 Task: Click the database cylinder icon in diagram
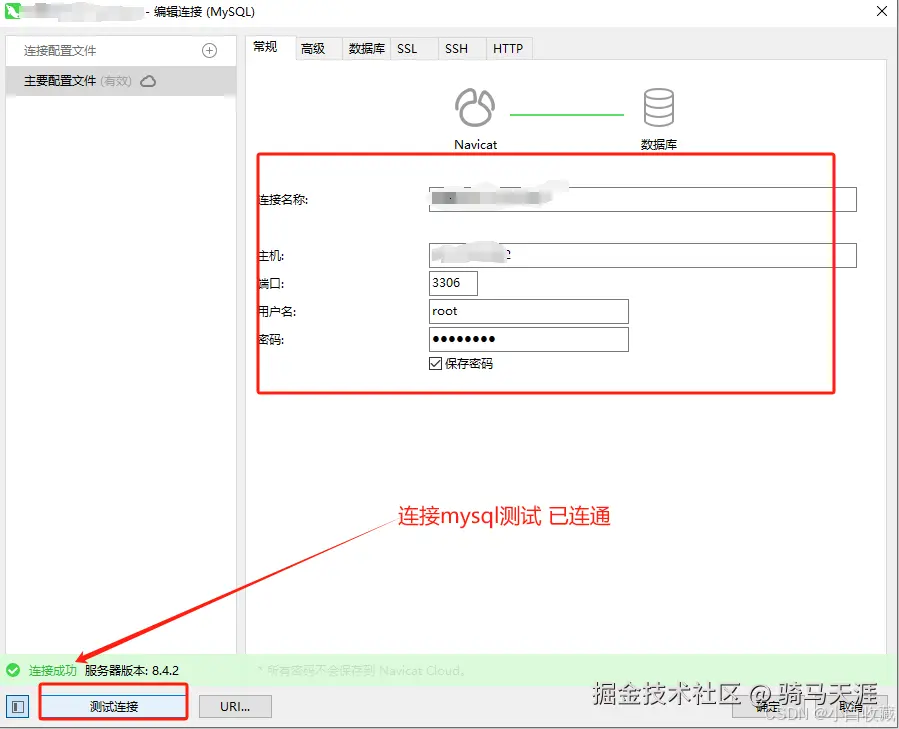pyautogui.click(x=658, y=107)
